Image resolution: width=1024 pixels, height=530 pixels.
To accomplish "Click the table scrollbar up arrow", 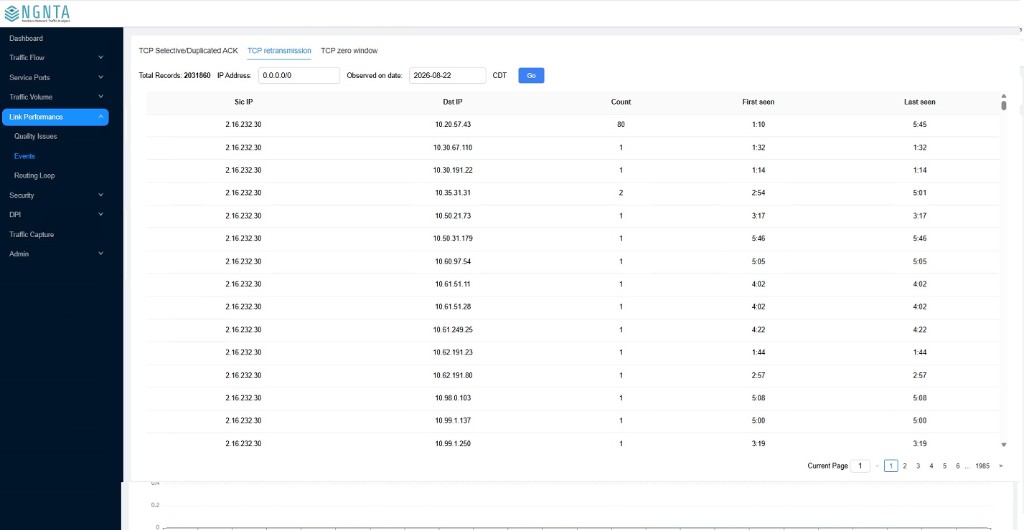I will (x=1004, y=97).
